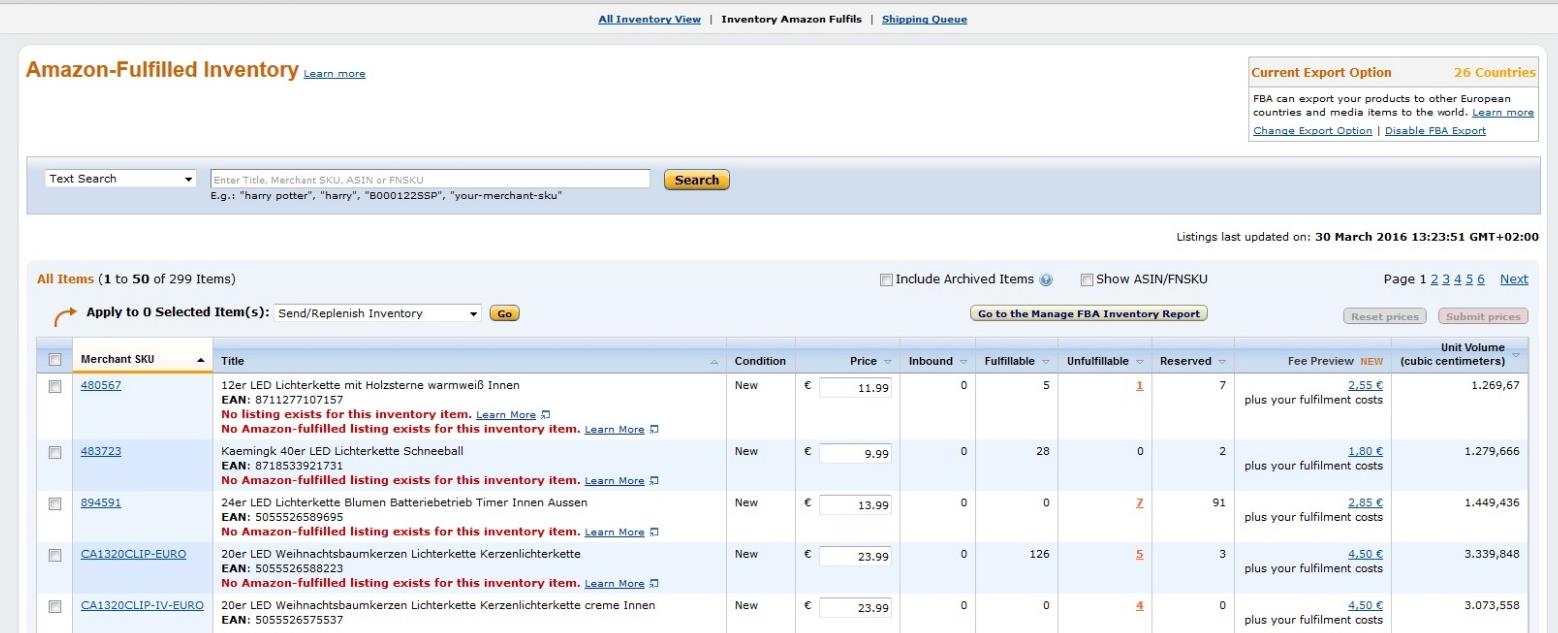Click the Search button
The width and height of the screenshot is (1558, 633).
(x=697, y=180)
